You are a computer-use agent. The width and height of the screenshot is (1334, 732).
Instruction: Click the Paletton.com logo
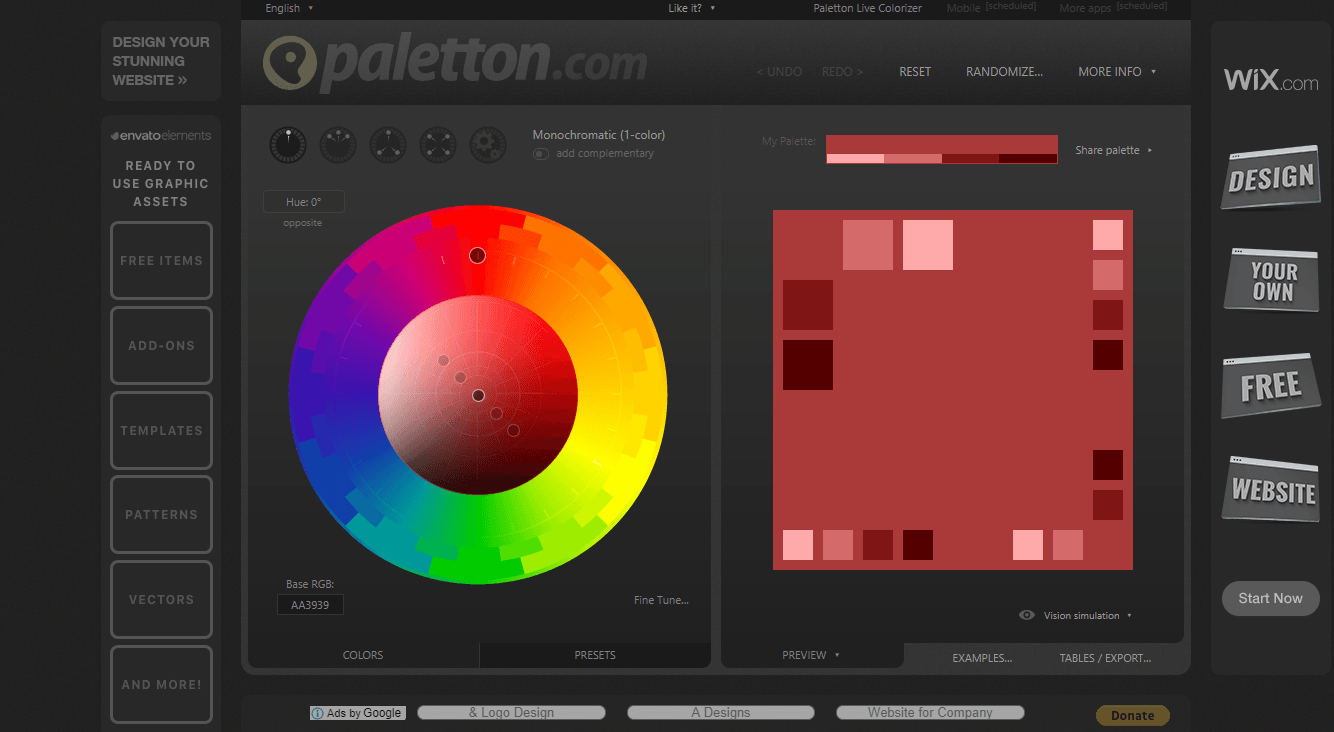[x=455, y=63]
